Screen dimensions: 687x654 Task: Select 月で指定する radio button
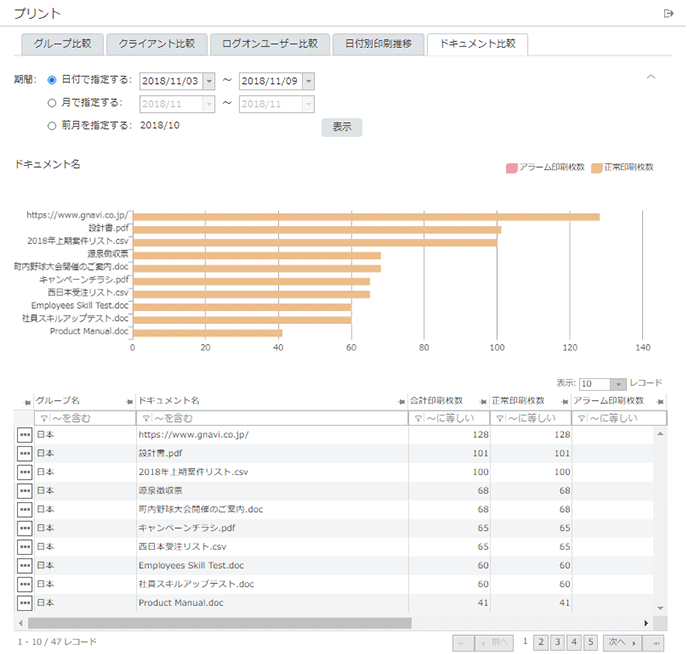coord(52,102)
